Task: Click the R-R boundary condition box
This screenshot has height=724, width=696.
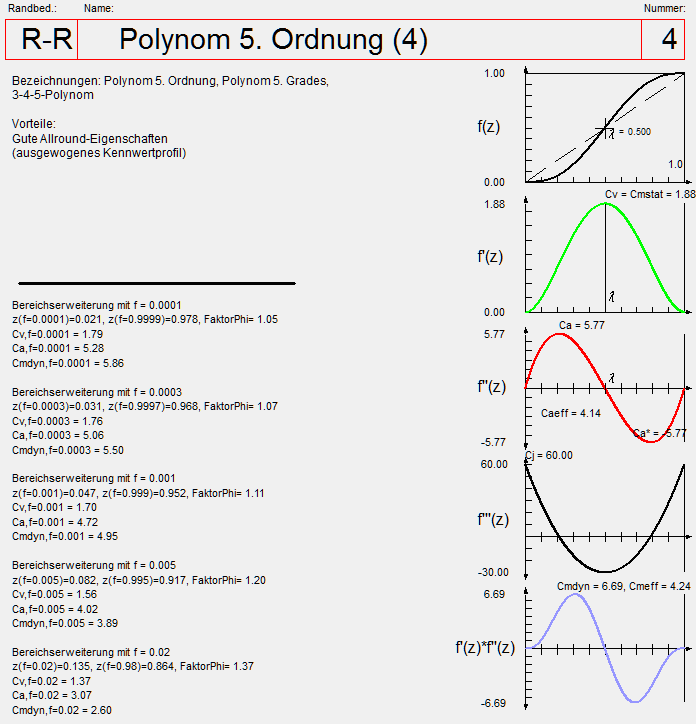Action: tap(45, 40)
